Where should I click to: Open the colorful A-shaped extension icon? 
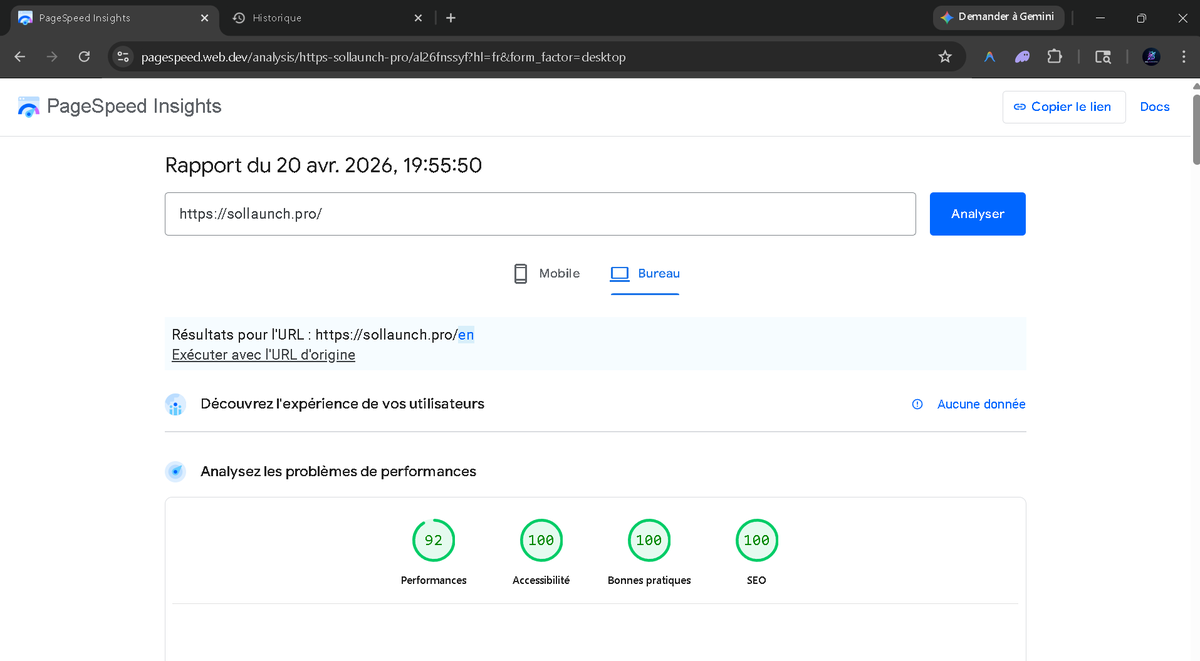pos(990,57)
